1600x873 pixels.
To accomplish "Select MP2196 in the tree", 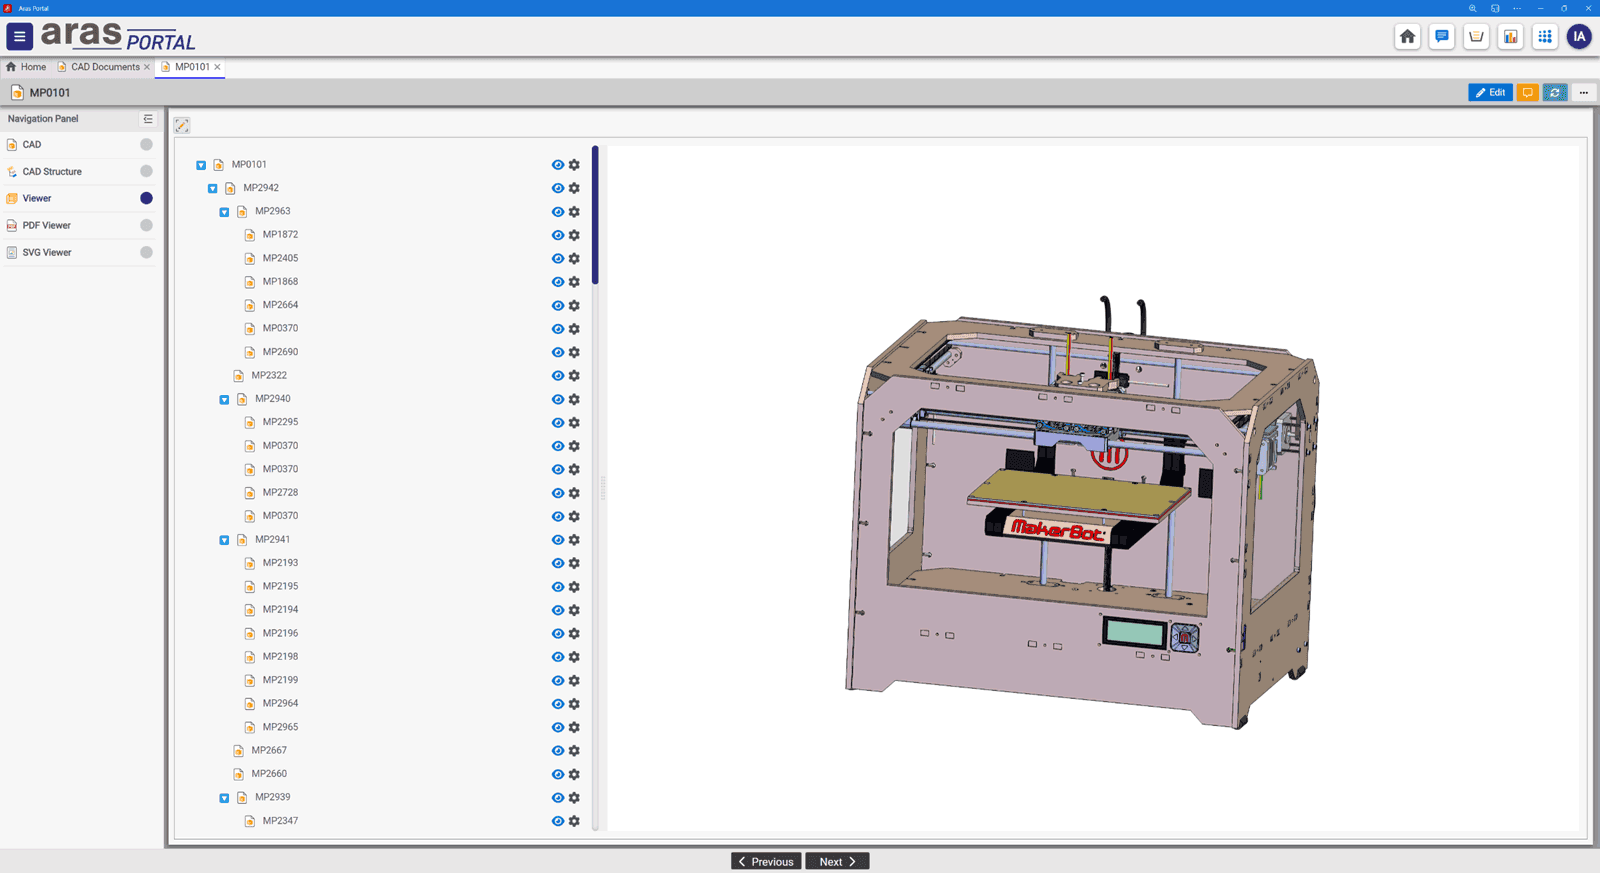I will click(280, 633).
